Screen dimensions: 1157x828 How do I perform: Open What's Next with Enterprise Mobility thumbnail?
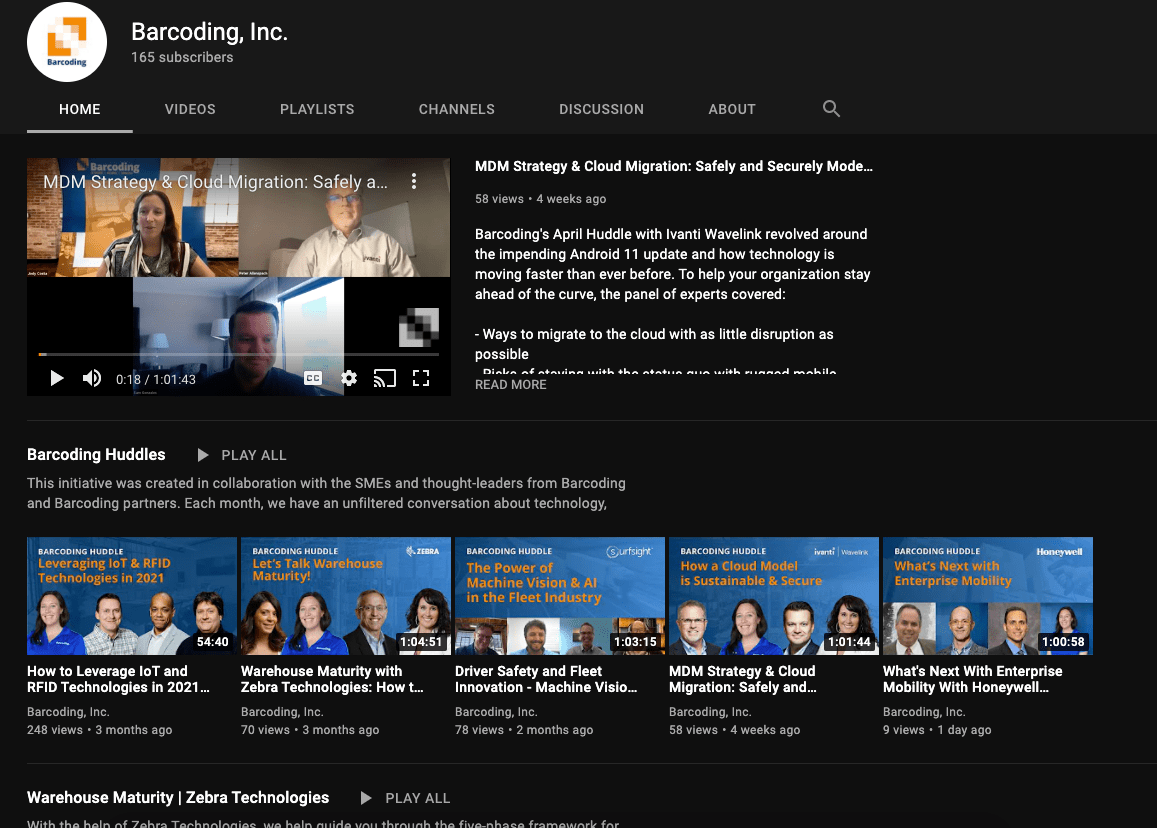pyautogui.click(x=988, y=596)
